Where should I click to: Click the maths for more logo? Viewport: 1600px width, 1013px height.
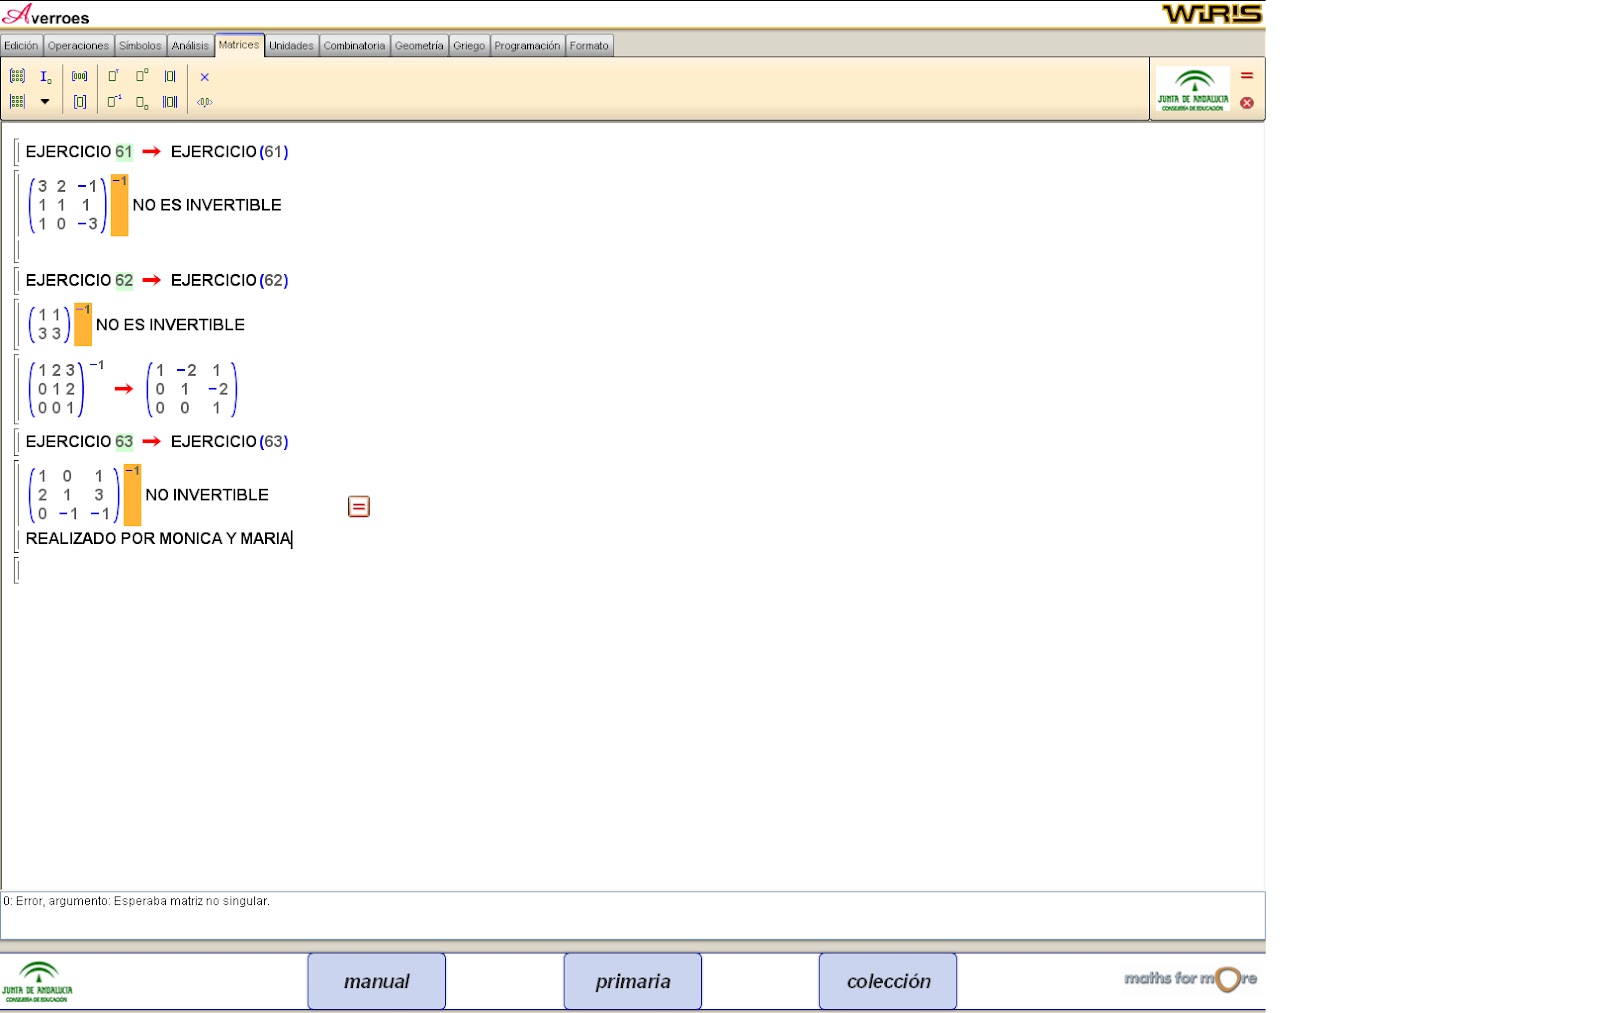[x=1190, y=979]
